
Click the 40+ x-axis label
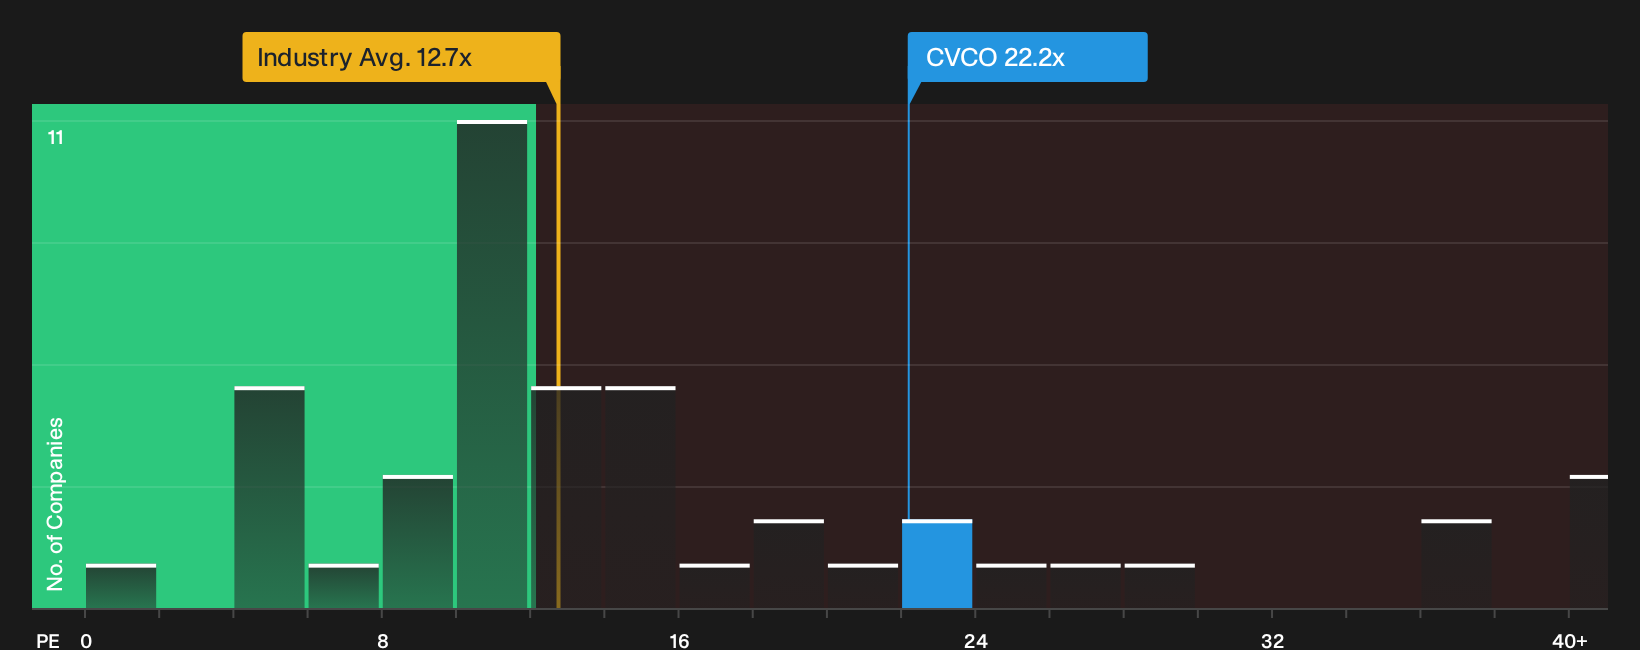[1569, 640]
